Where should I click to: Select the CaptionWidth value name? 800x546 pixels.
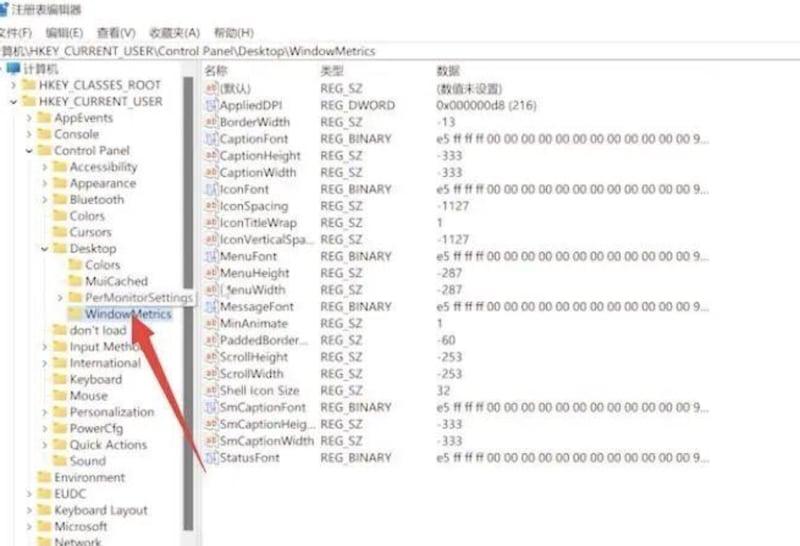coord(258,172)
